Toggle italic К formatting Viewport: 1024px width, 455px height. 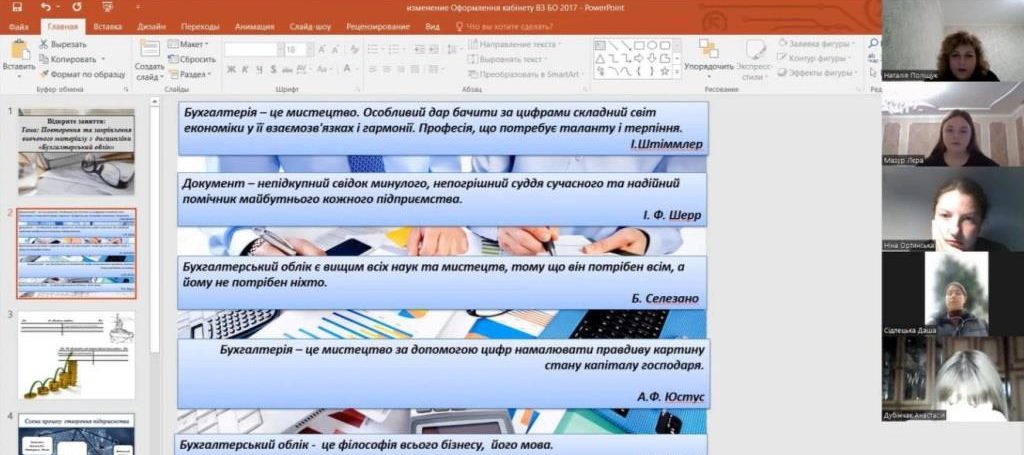[x=246, y=69]
